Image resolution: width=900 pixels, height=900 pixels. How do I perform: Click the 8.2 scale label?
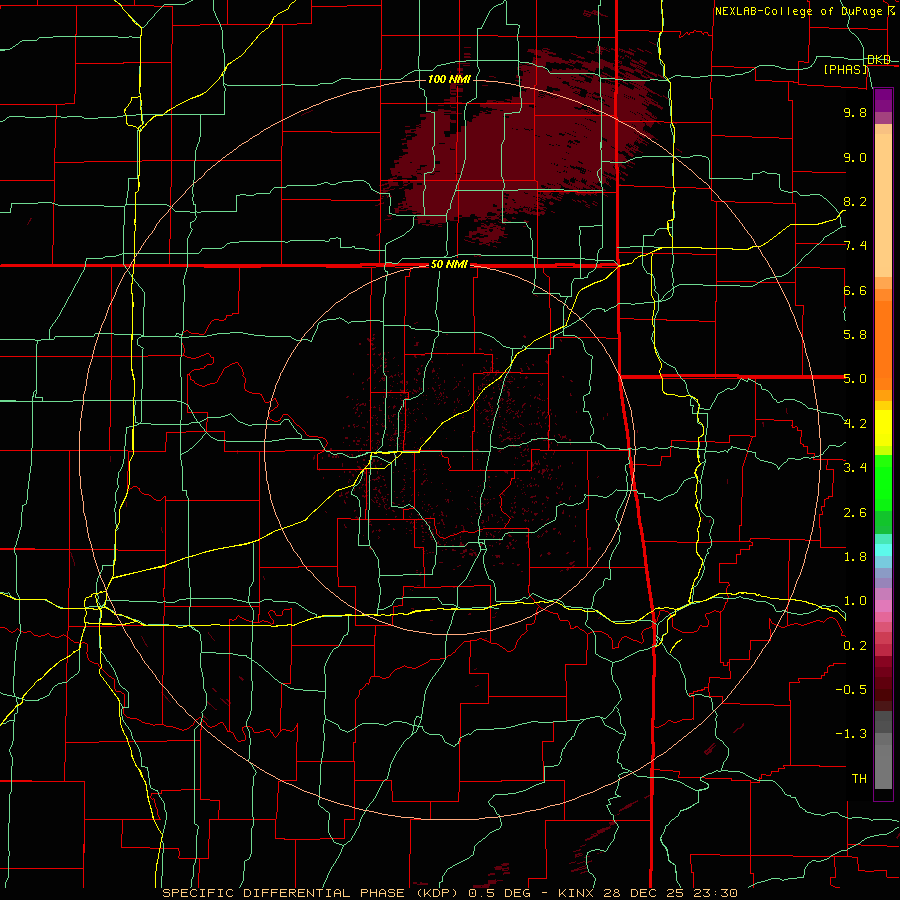click(855, 201)
